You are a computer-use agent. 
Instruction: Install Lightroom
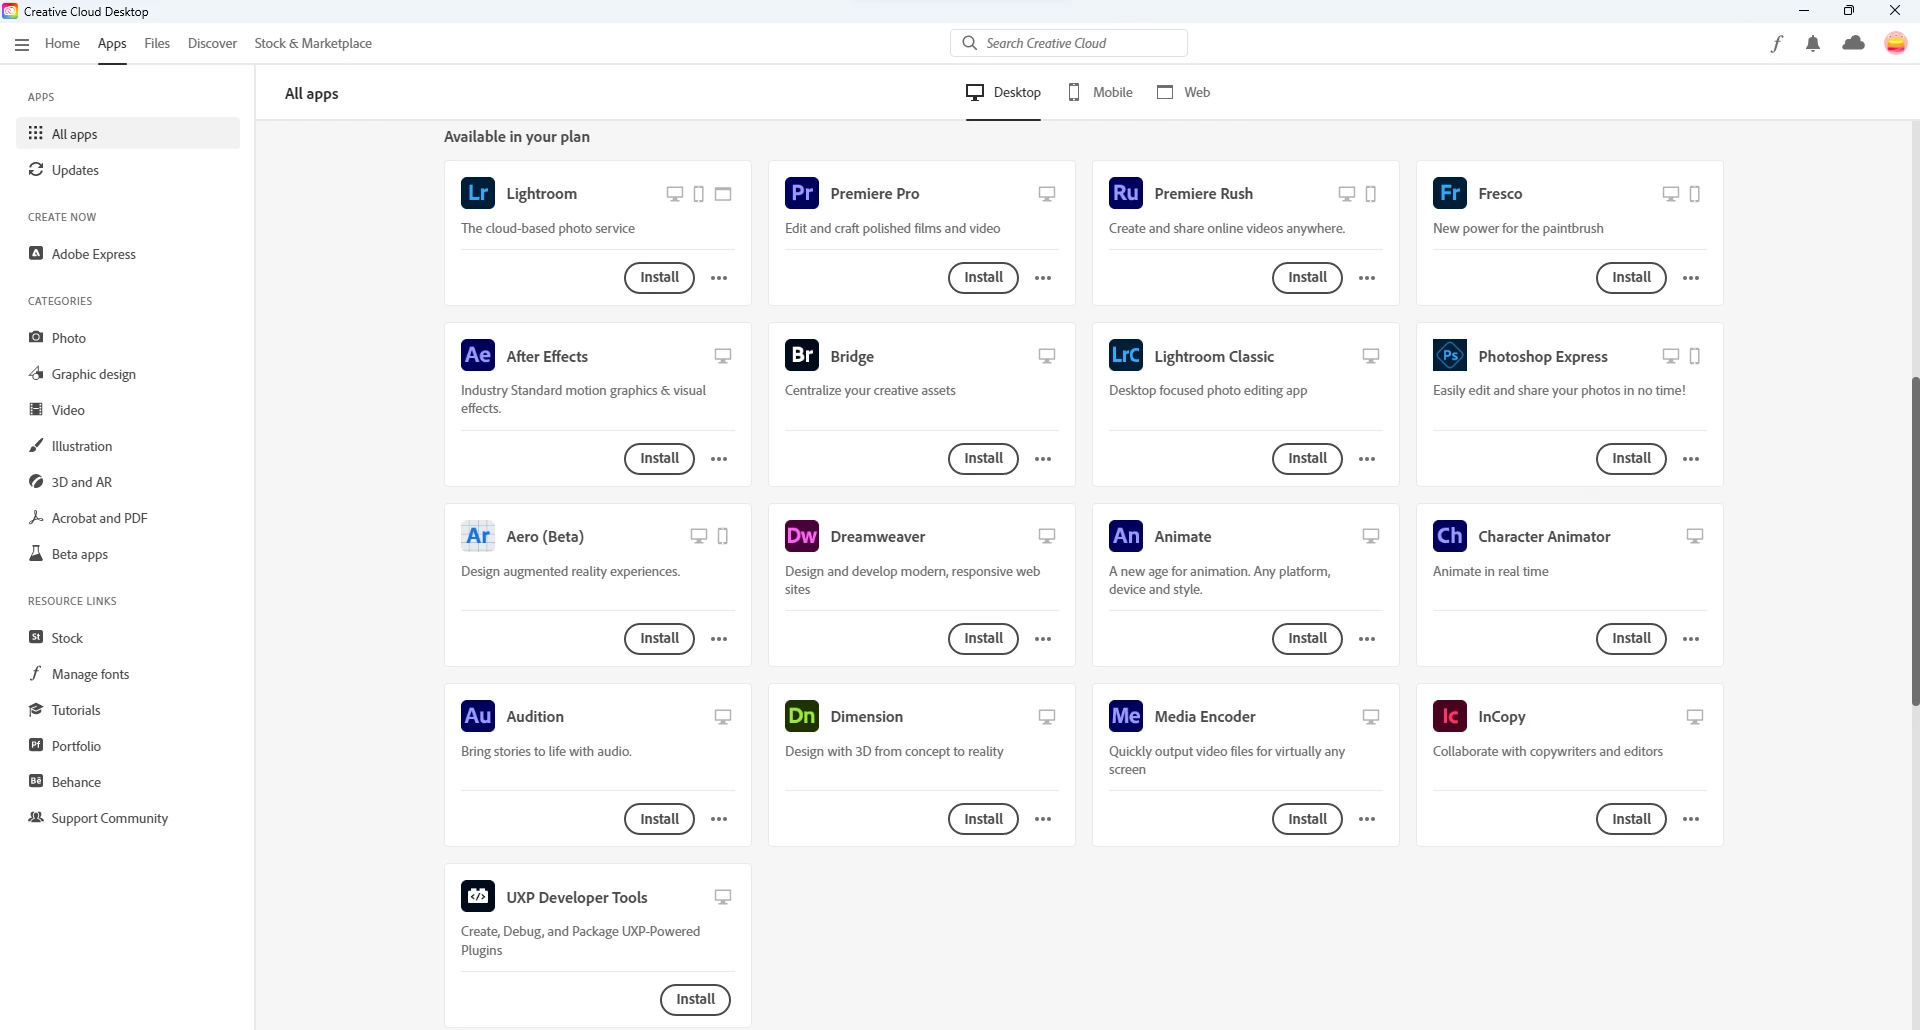point(659,277)
